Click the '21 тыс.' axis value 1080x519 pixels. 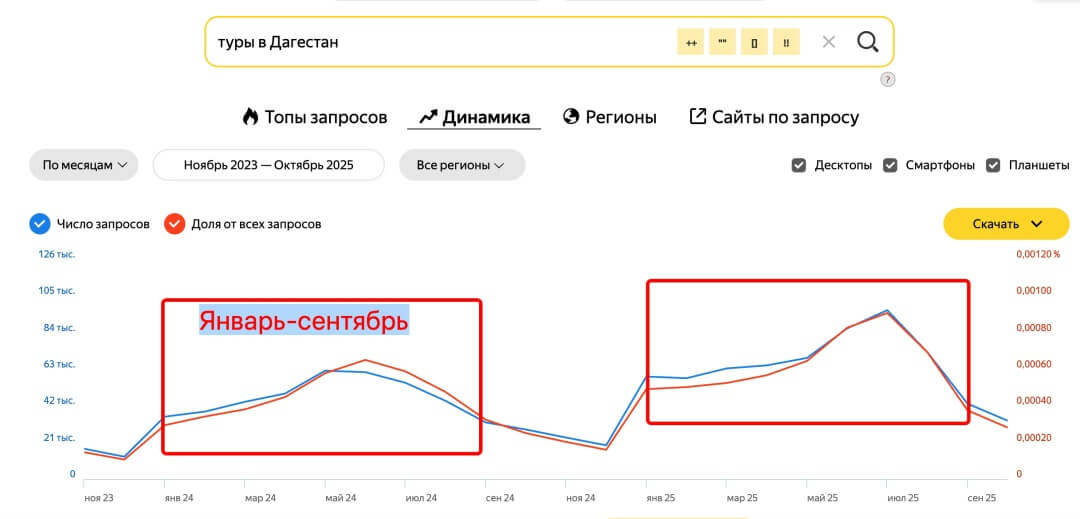[x=59, y=438]
